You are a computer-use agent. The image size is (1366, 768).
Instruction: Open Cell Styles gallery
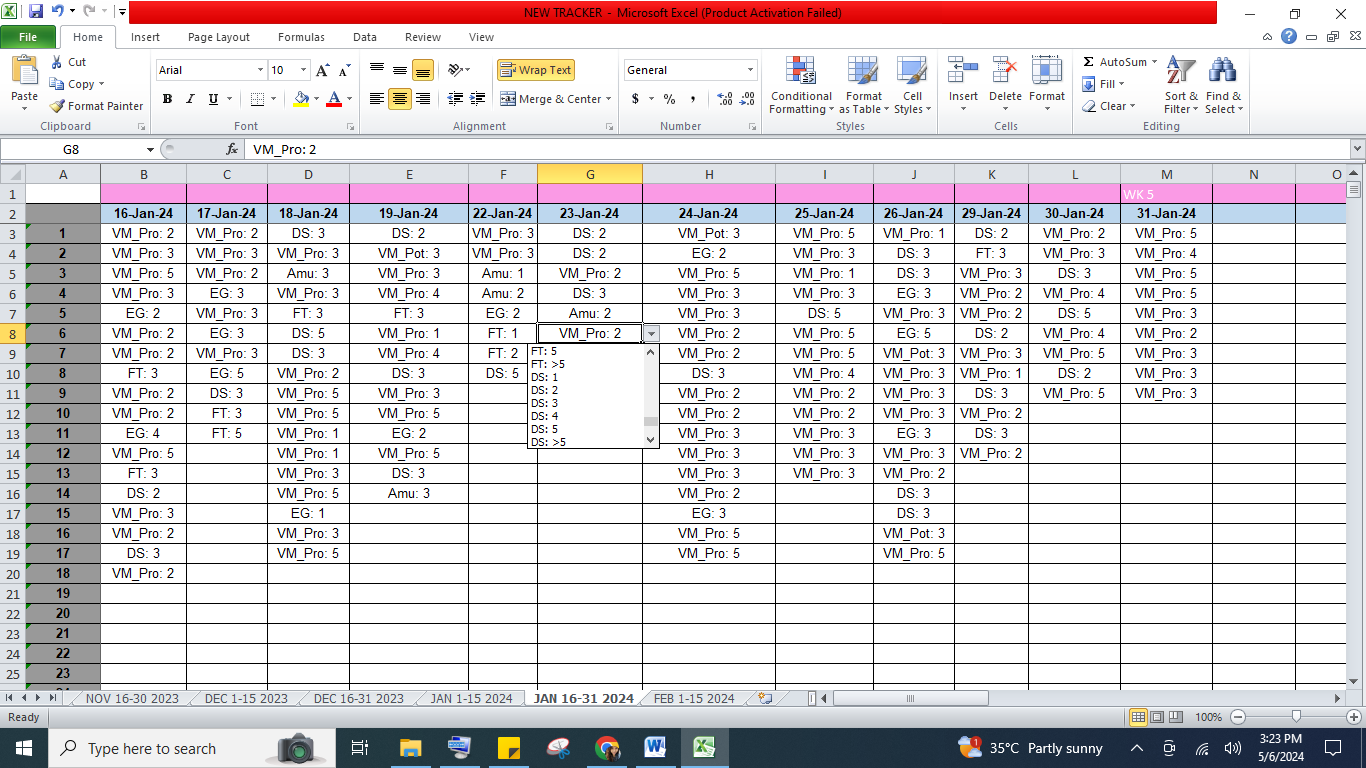click(x=911, y=86)
